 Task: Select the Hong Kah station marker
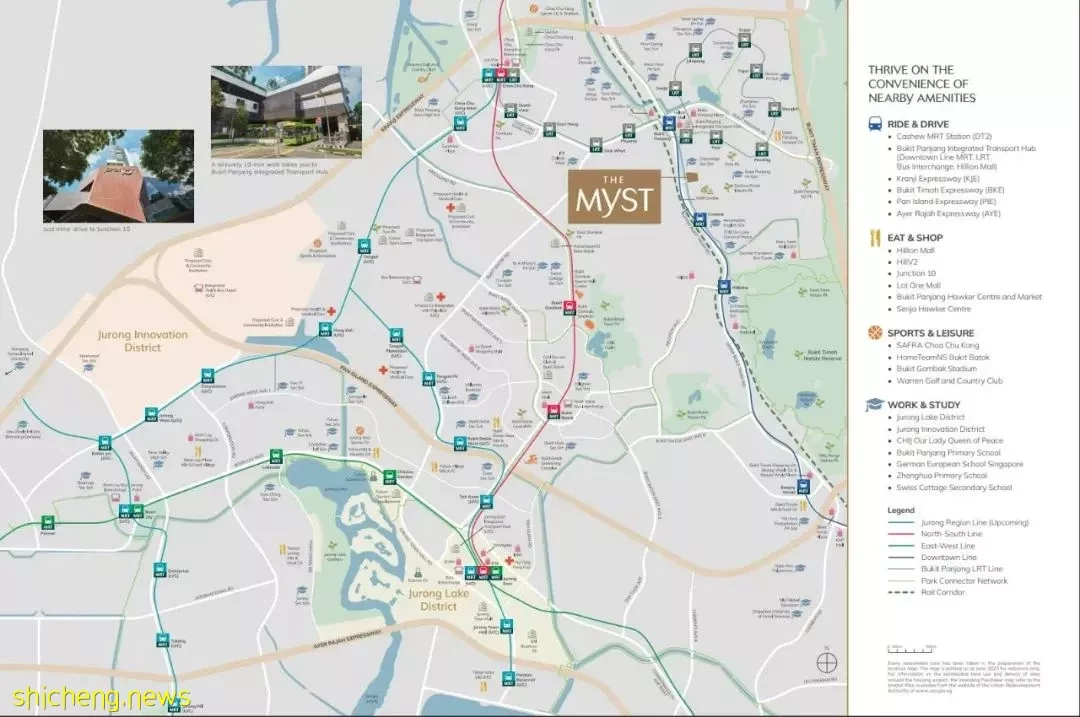(x=324, y=329)
